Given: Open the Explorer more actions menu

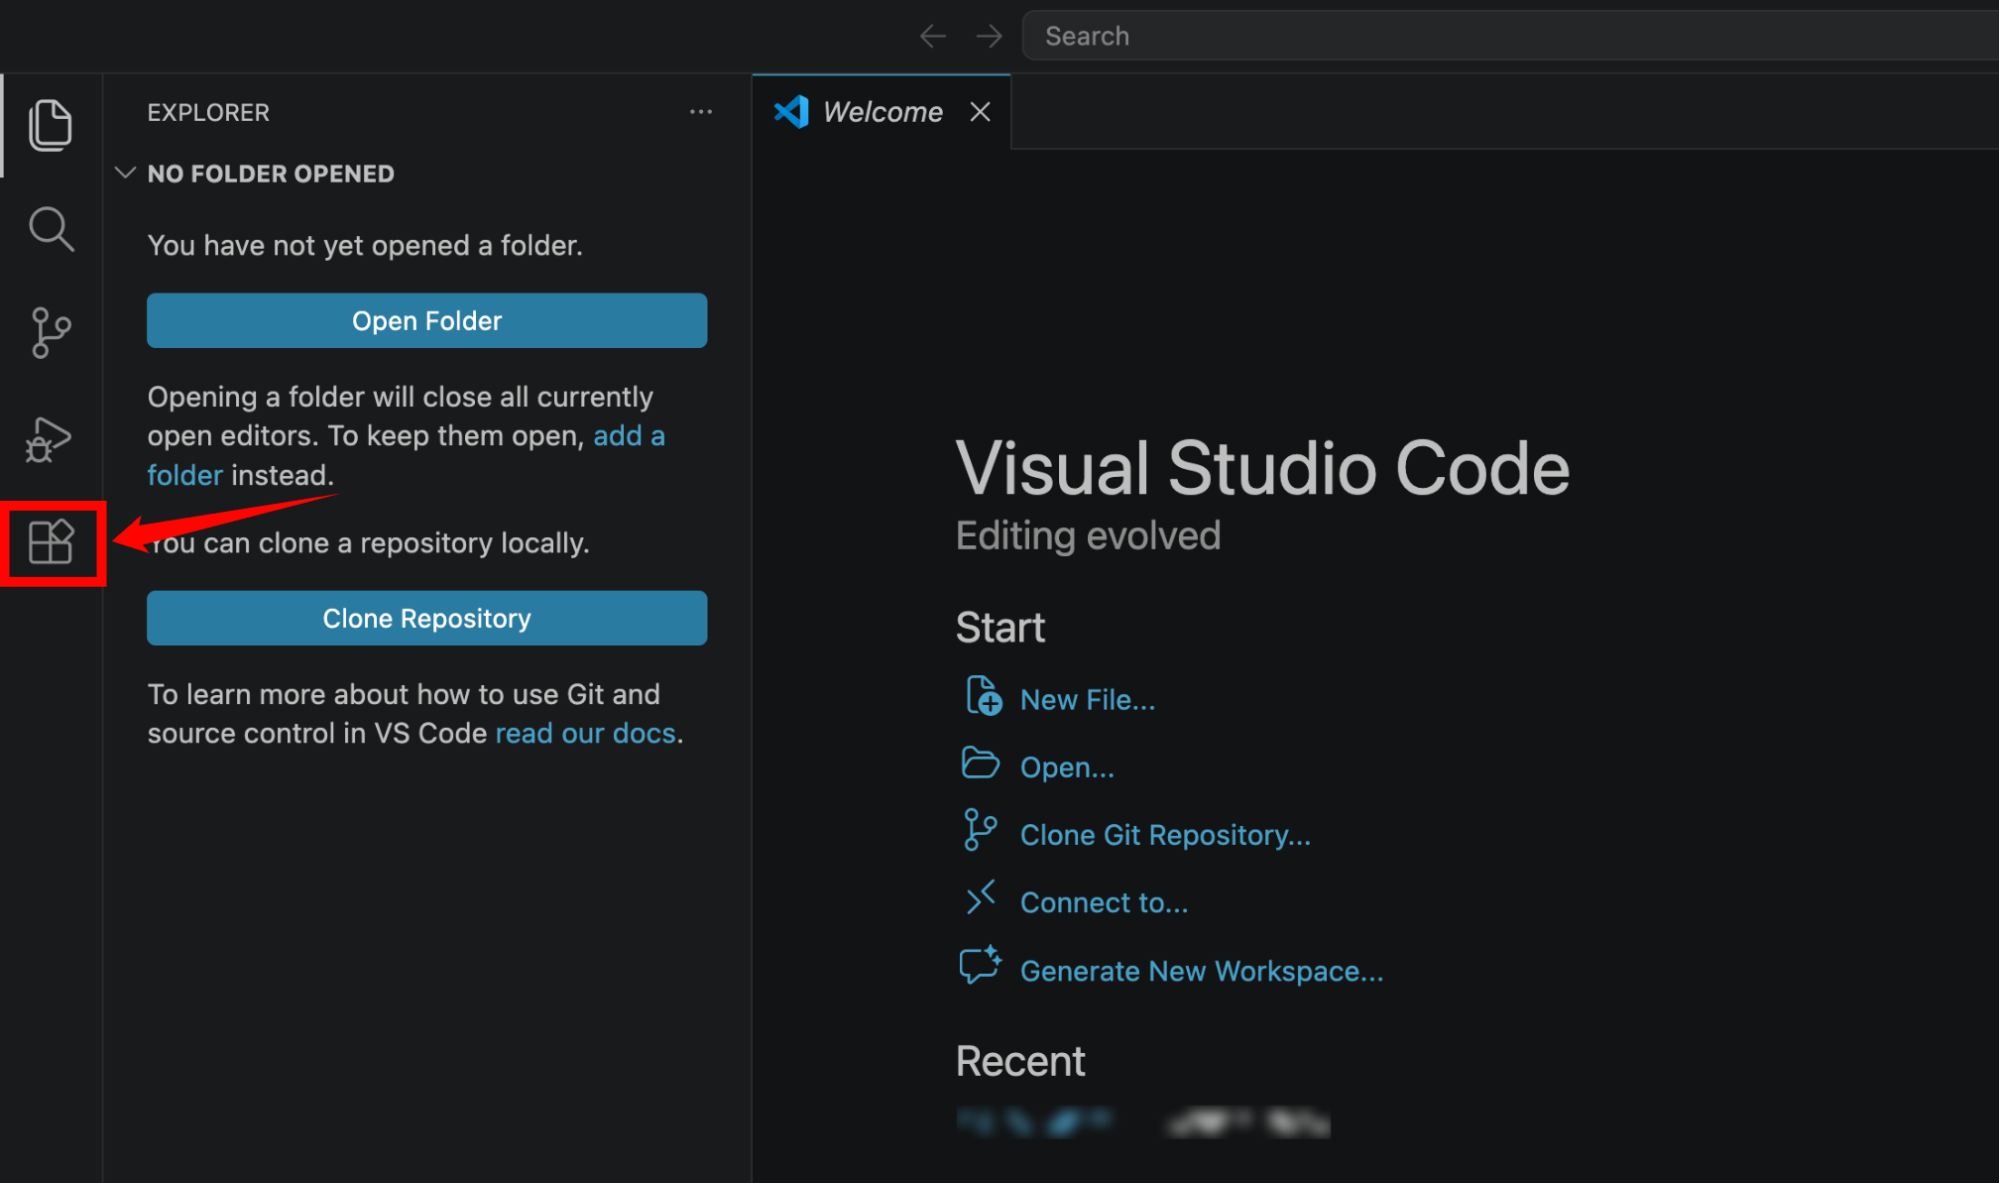Looking at the screenshot, I should point(701,112).
